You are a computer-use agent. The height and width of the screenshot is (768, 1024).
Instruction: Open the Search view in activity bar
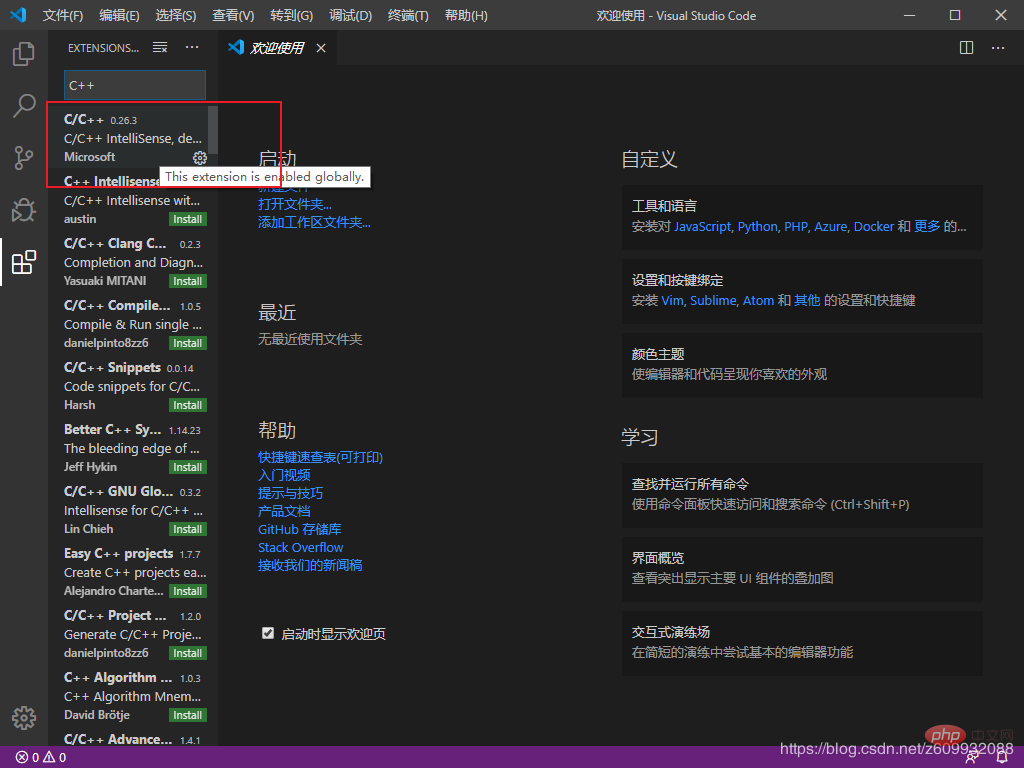pyautogui.click(x=24, y=105)
